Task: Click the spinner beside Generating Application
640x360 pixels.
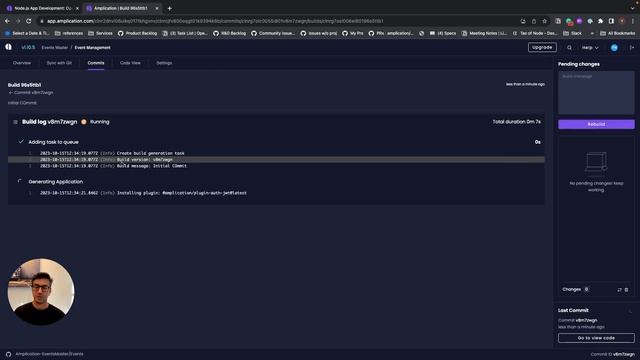Action: coord(20,181)
